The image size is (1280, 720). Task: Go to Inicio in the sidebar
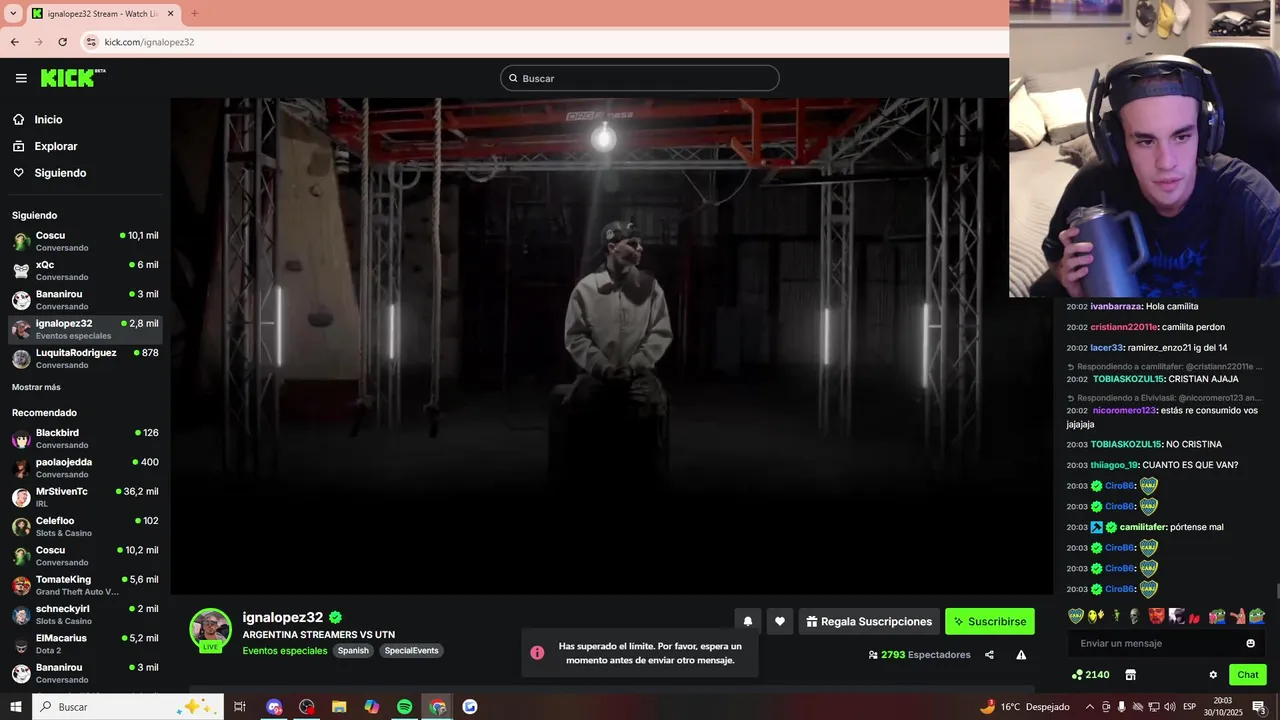pos(48,120)
